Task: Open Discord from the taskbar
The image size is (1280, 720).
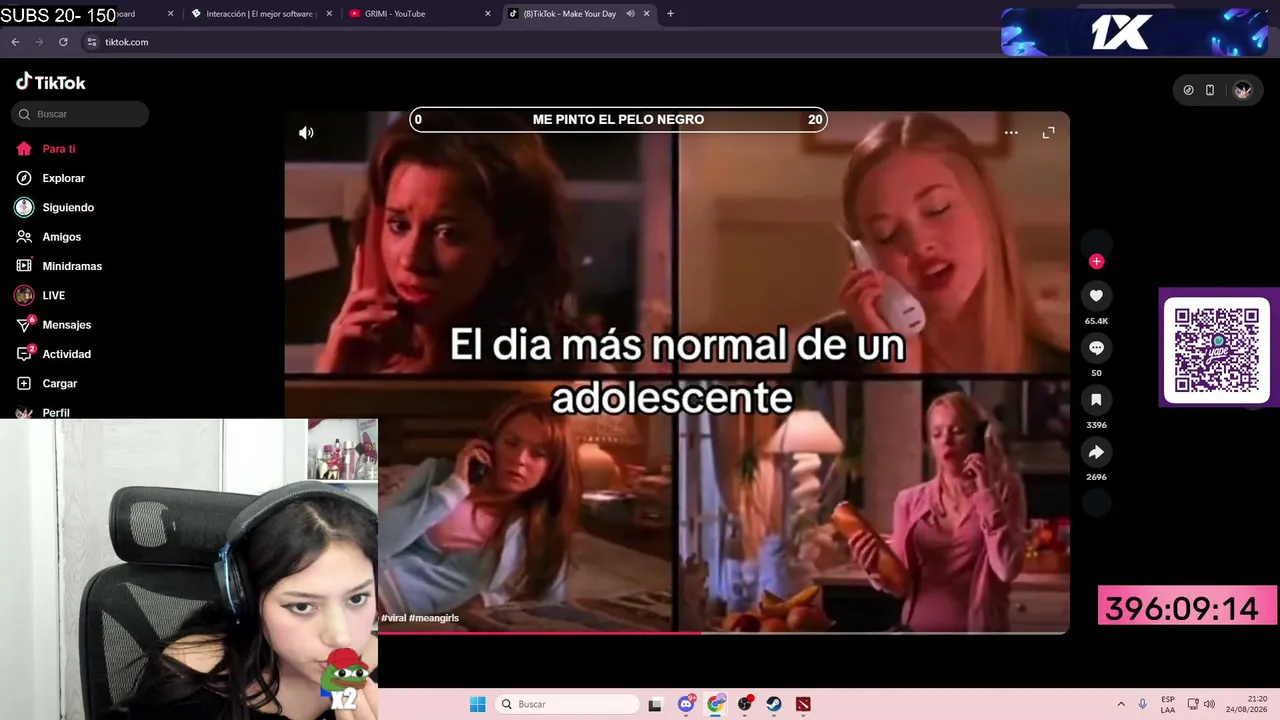Action: click(686, 704)
